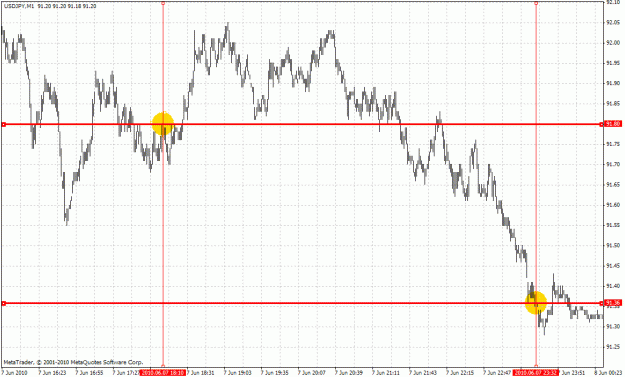Click the 91.50 price scale label
The width and height of the screenshot is (625, 377).
click(x=613, y=245)
